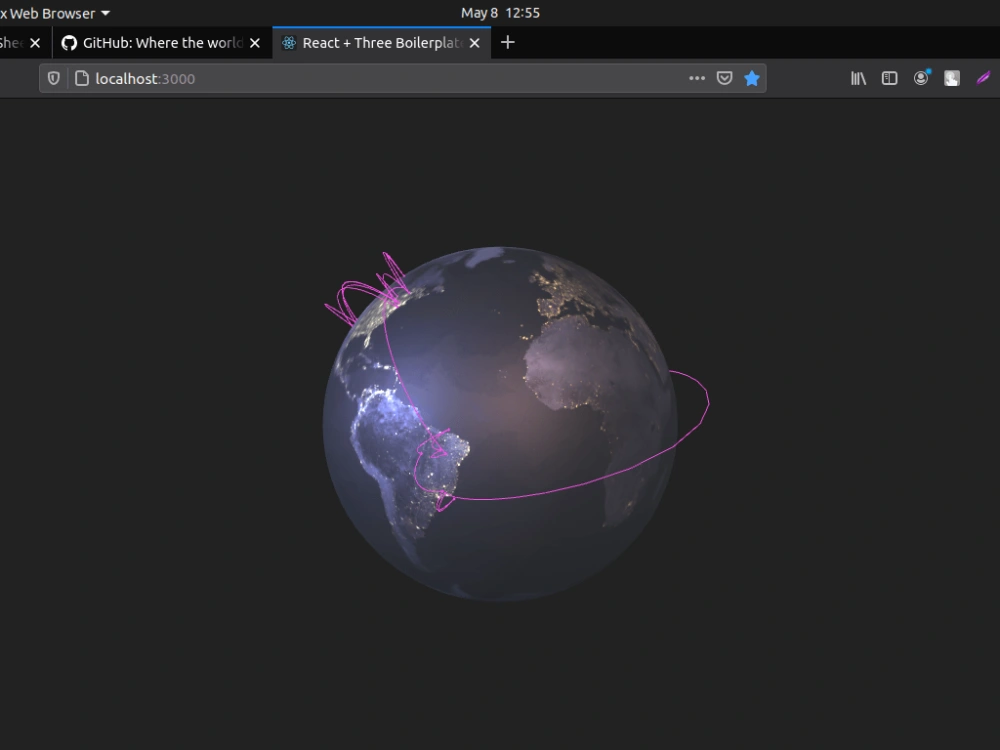The image size is (1000, 750).
Task: Save page to Pocket icon
Action: (724, 78)
